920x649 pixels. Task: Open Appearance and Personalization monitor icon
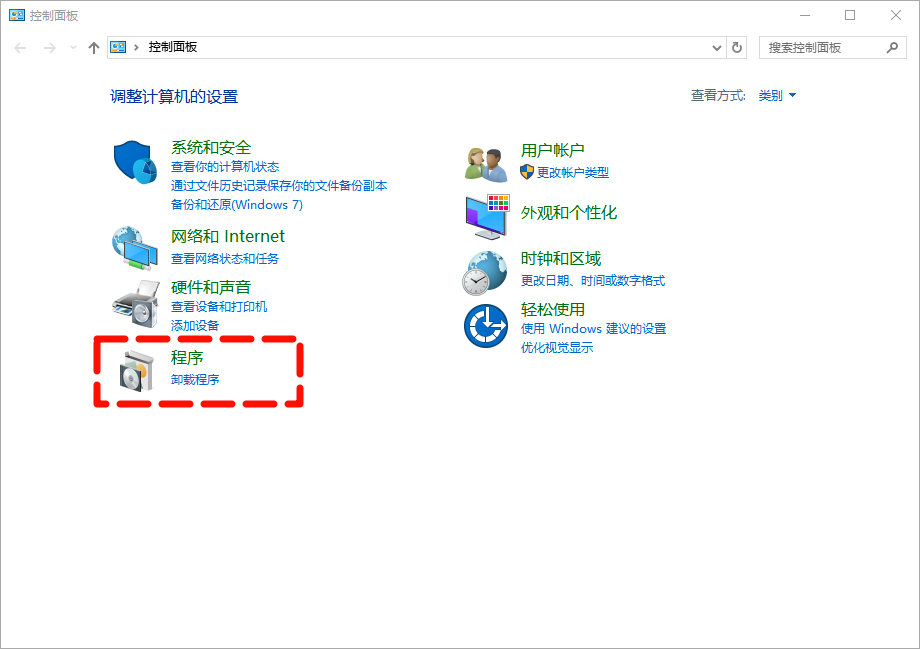click(487, 217)
